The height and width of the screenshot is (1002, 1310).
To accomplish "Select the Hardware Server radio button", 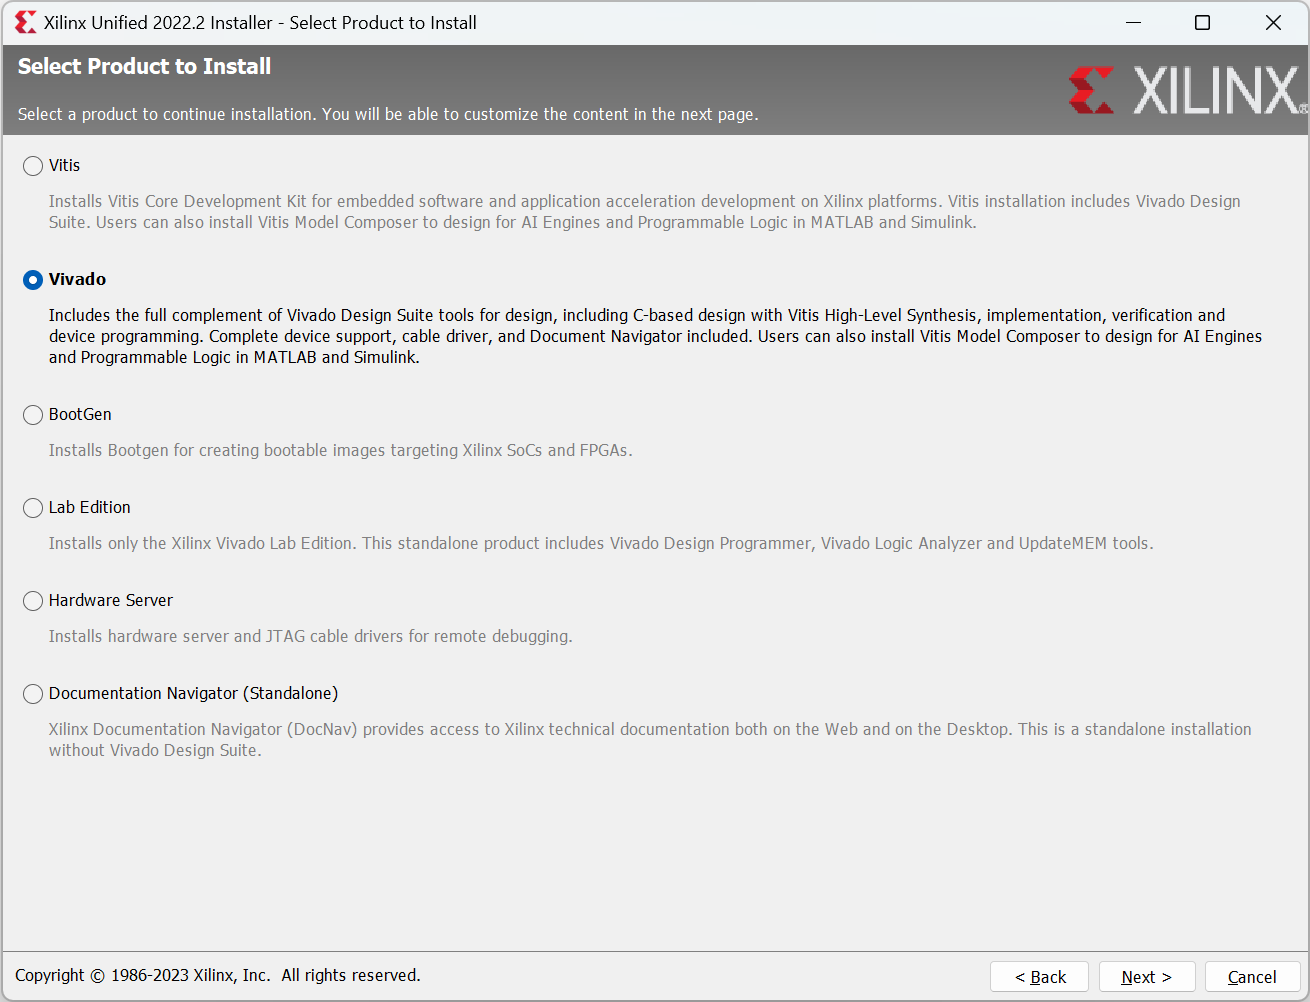I will tap(33, 601).
